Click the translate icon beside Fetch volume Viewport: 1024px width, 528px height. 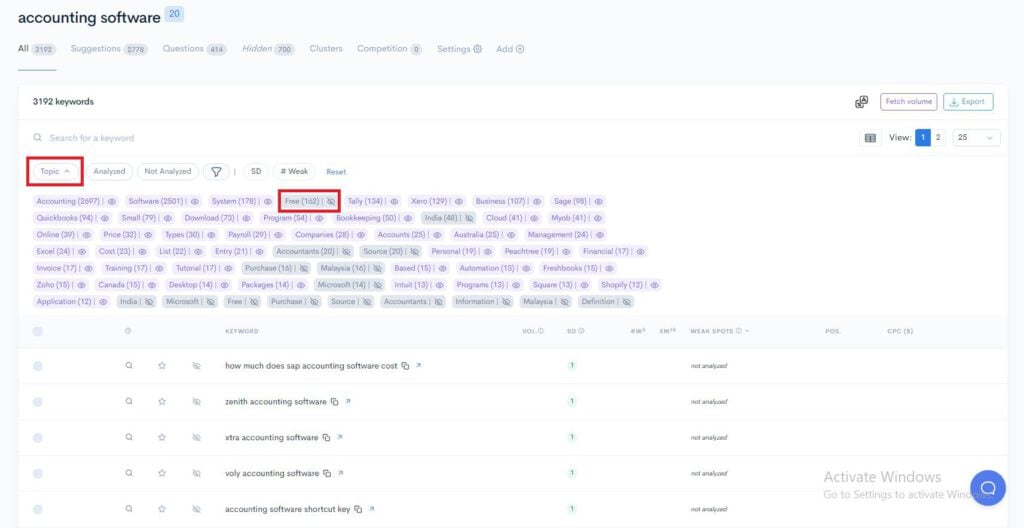tap(861, 102)
